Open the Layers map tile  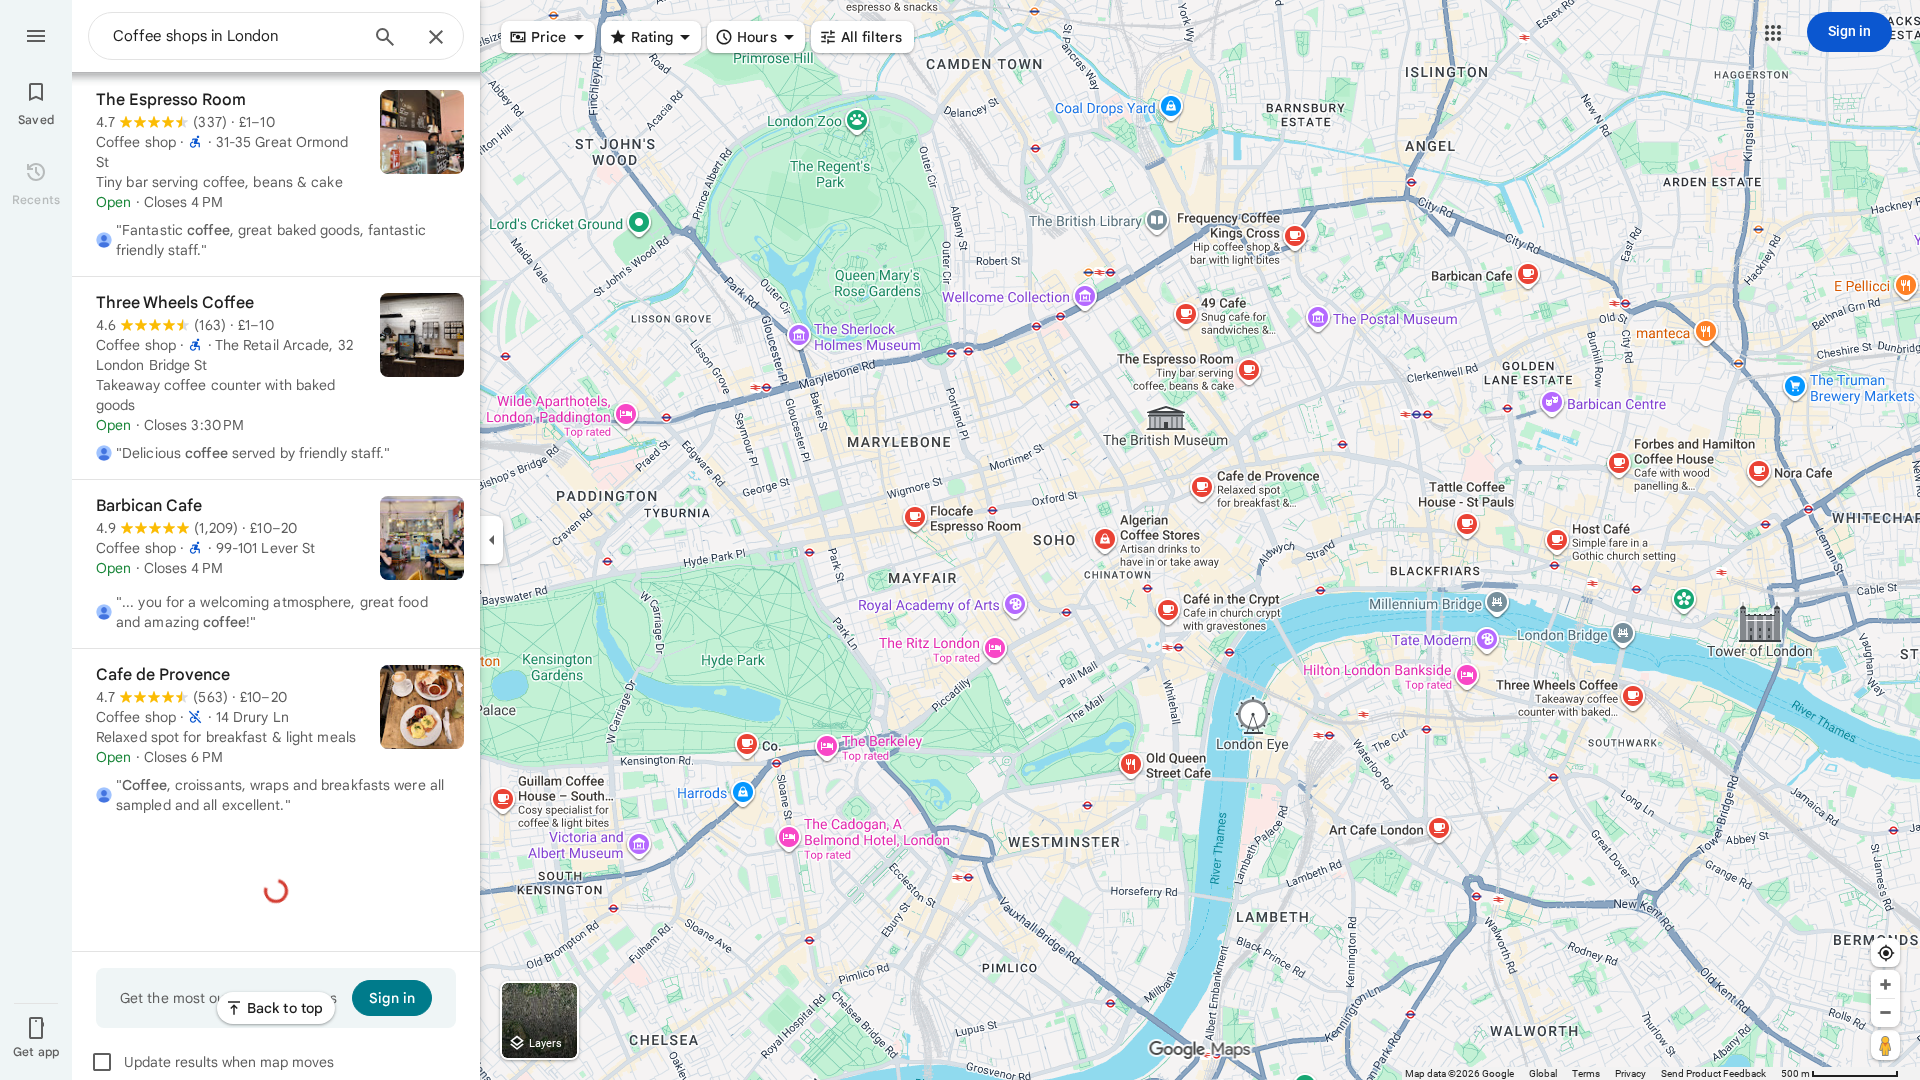[539, 1020]
